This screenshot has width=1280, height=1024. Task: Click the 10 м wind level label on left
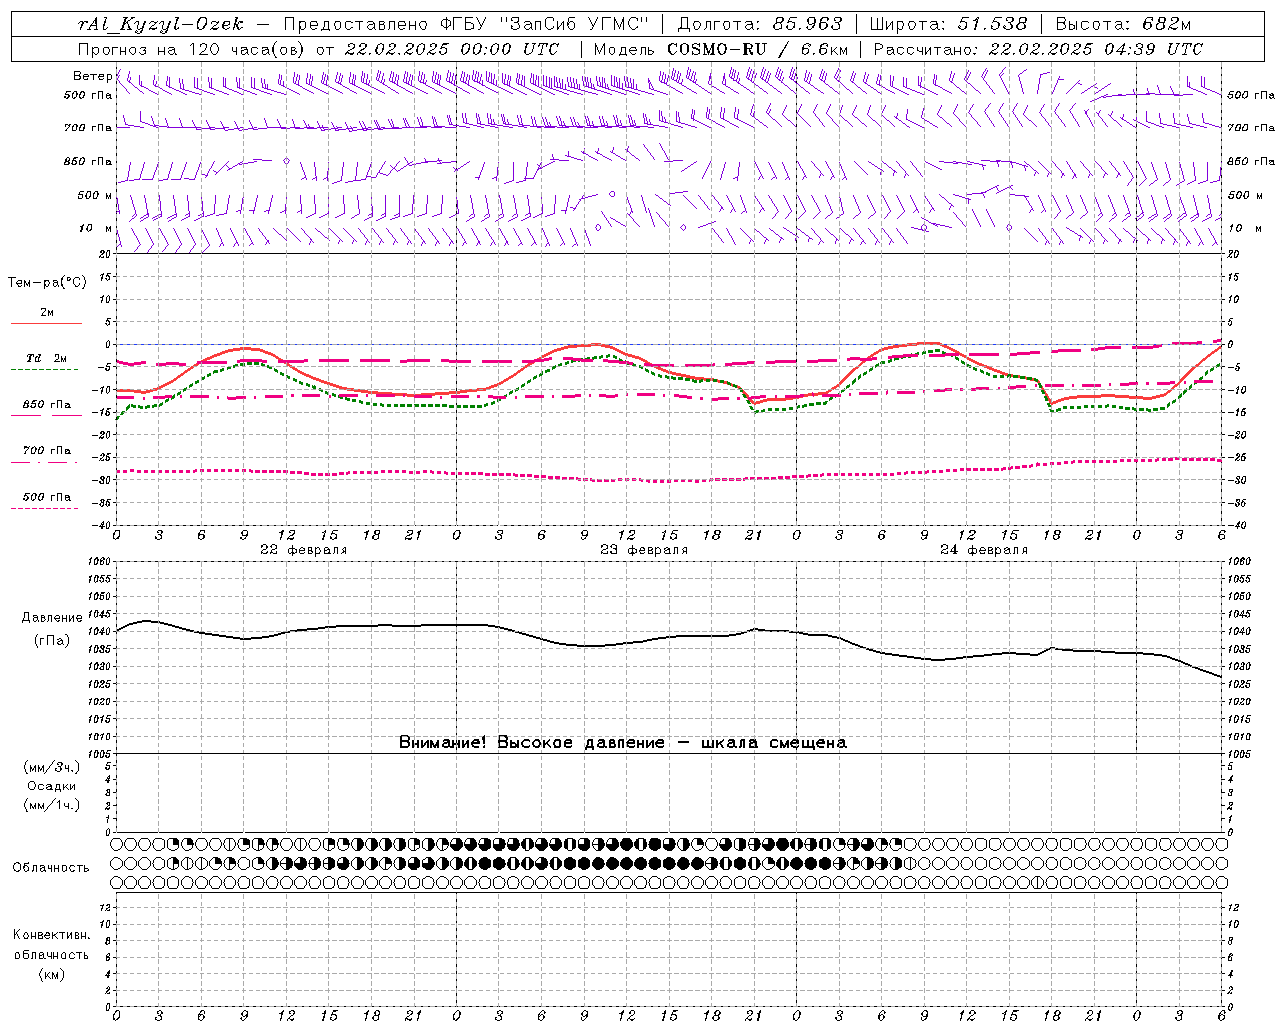pos(95,228)
